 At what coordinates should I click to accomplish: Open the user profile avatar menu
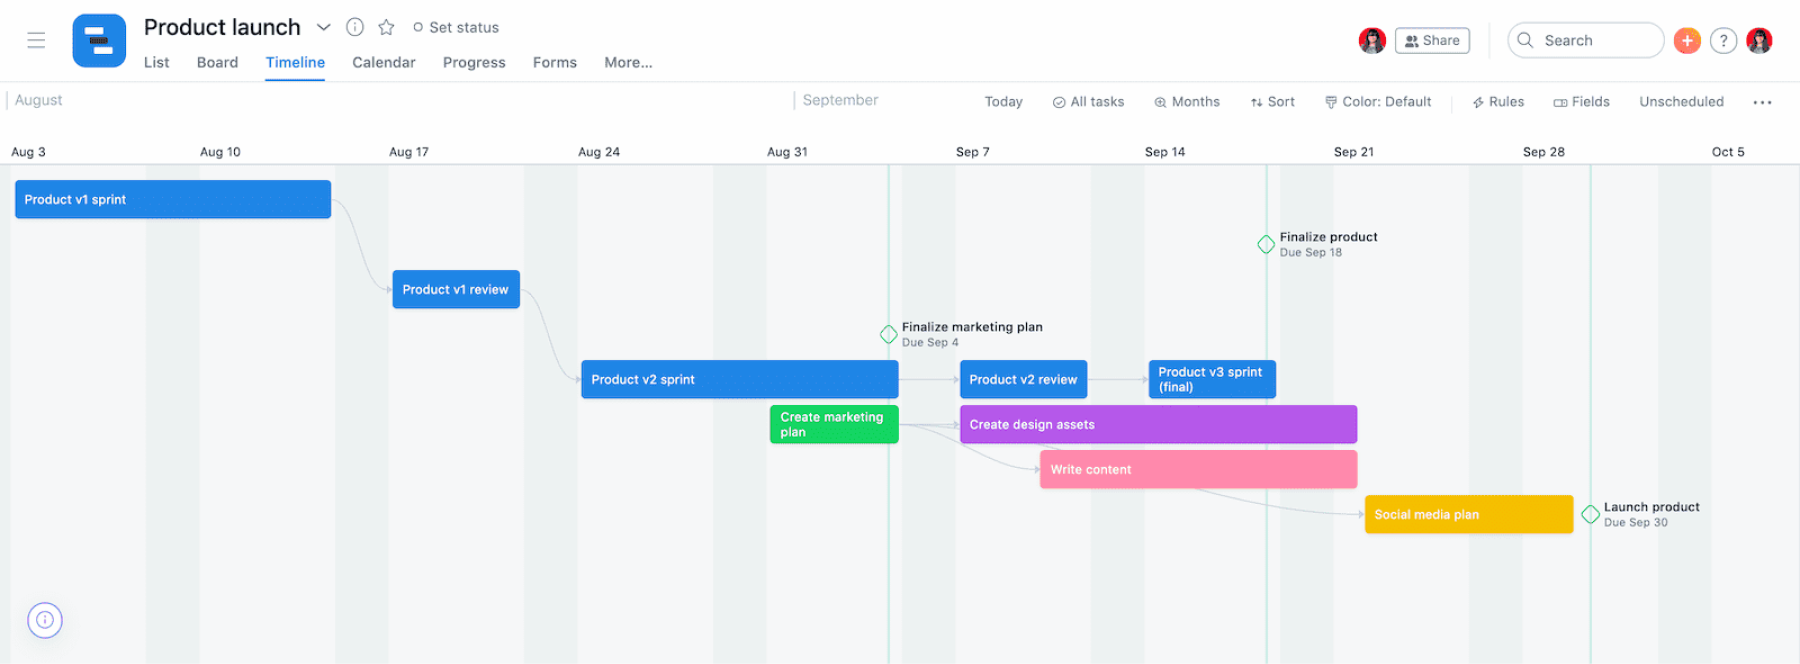[x=1759, y=40]
